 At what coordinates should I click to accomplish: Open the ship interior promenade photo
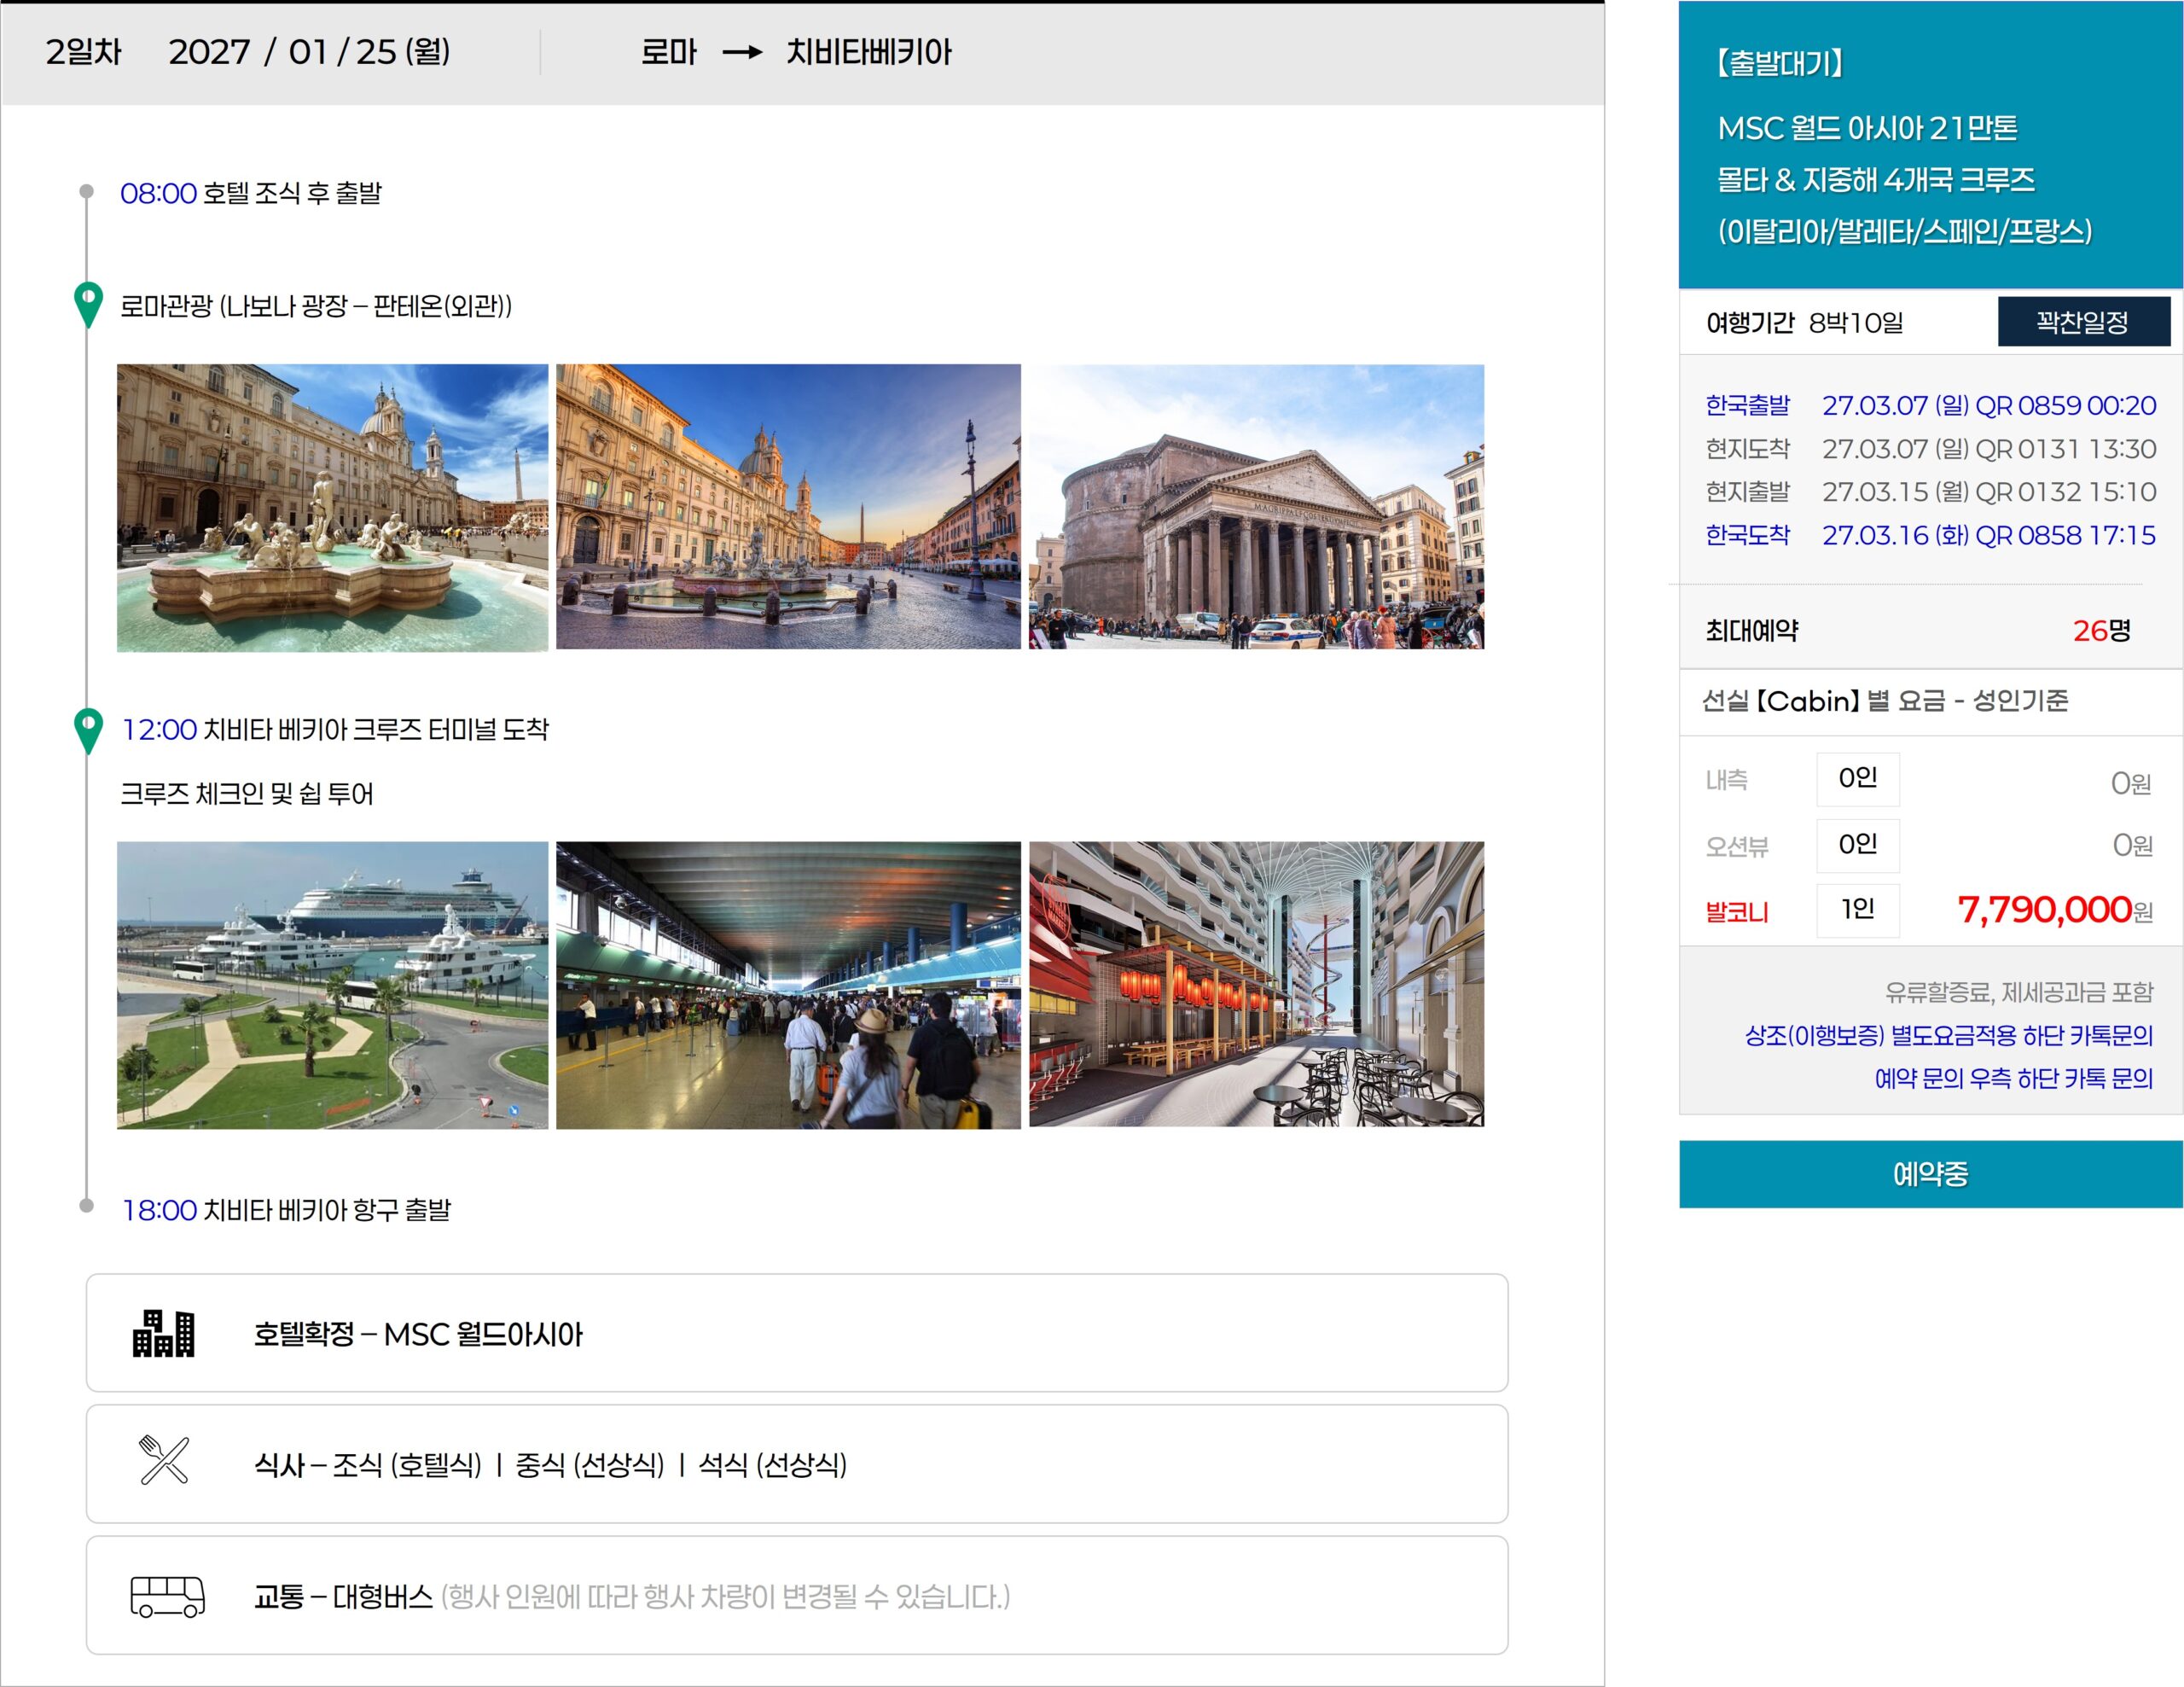tap(1256, 984)
